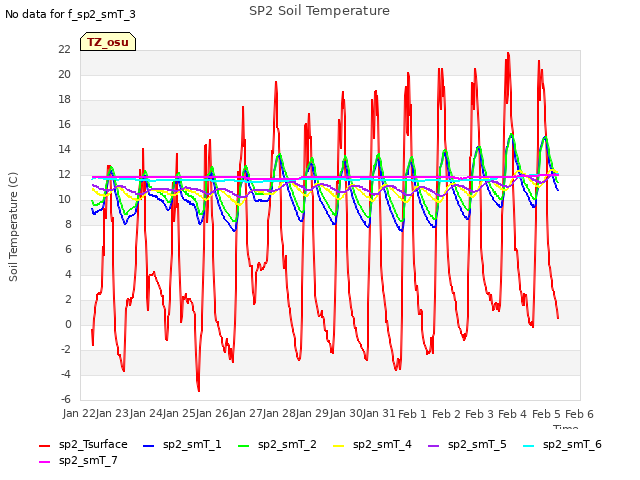Click the Jan 22 x-axis tick label

coord(79,414)
